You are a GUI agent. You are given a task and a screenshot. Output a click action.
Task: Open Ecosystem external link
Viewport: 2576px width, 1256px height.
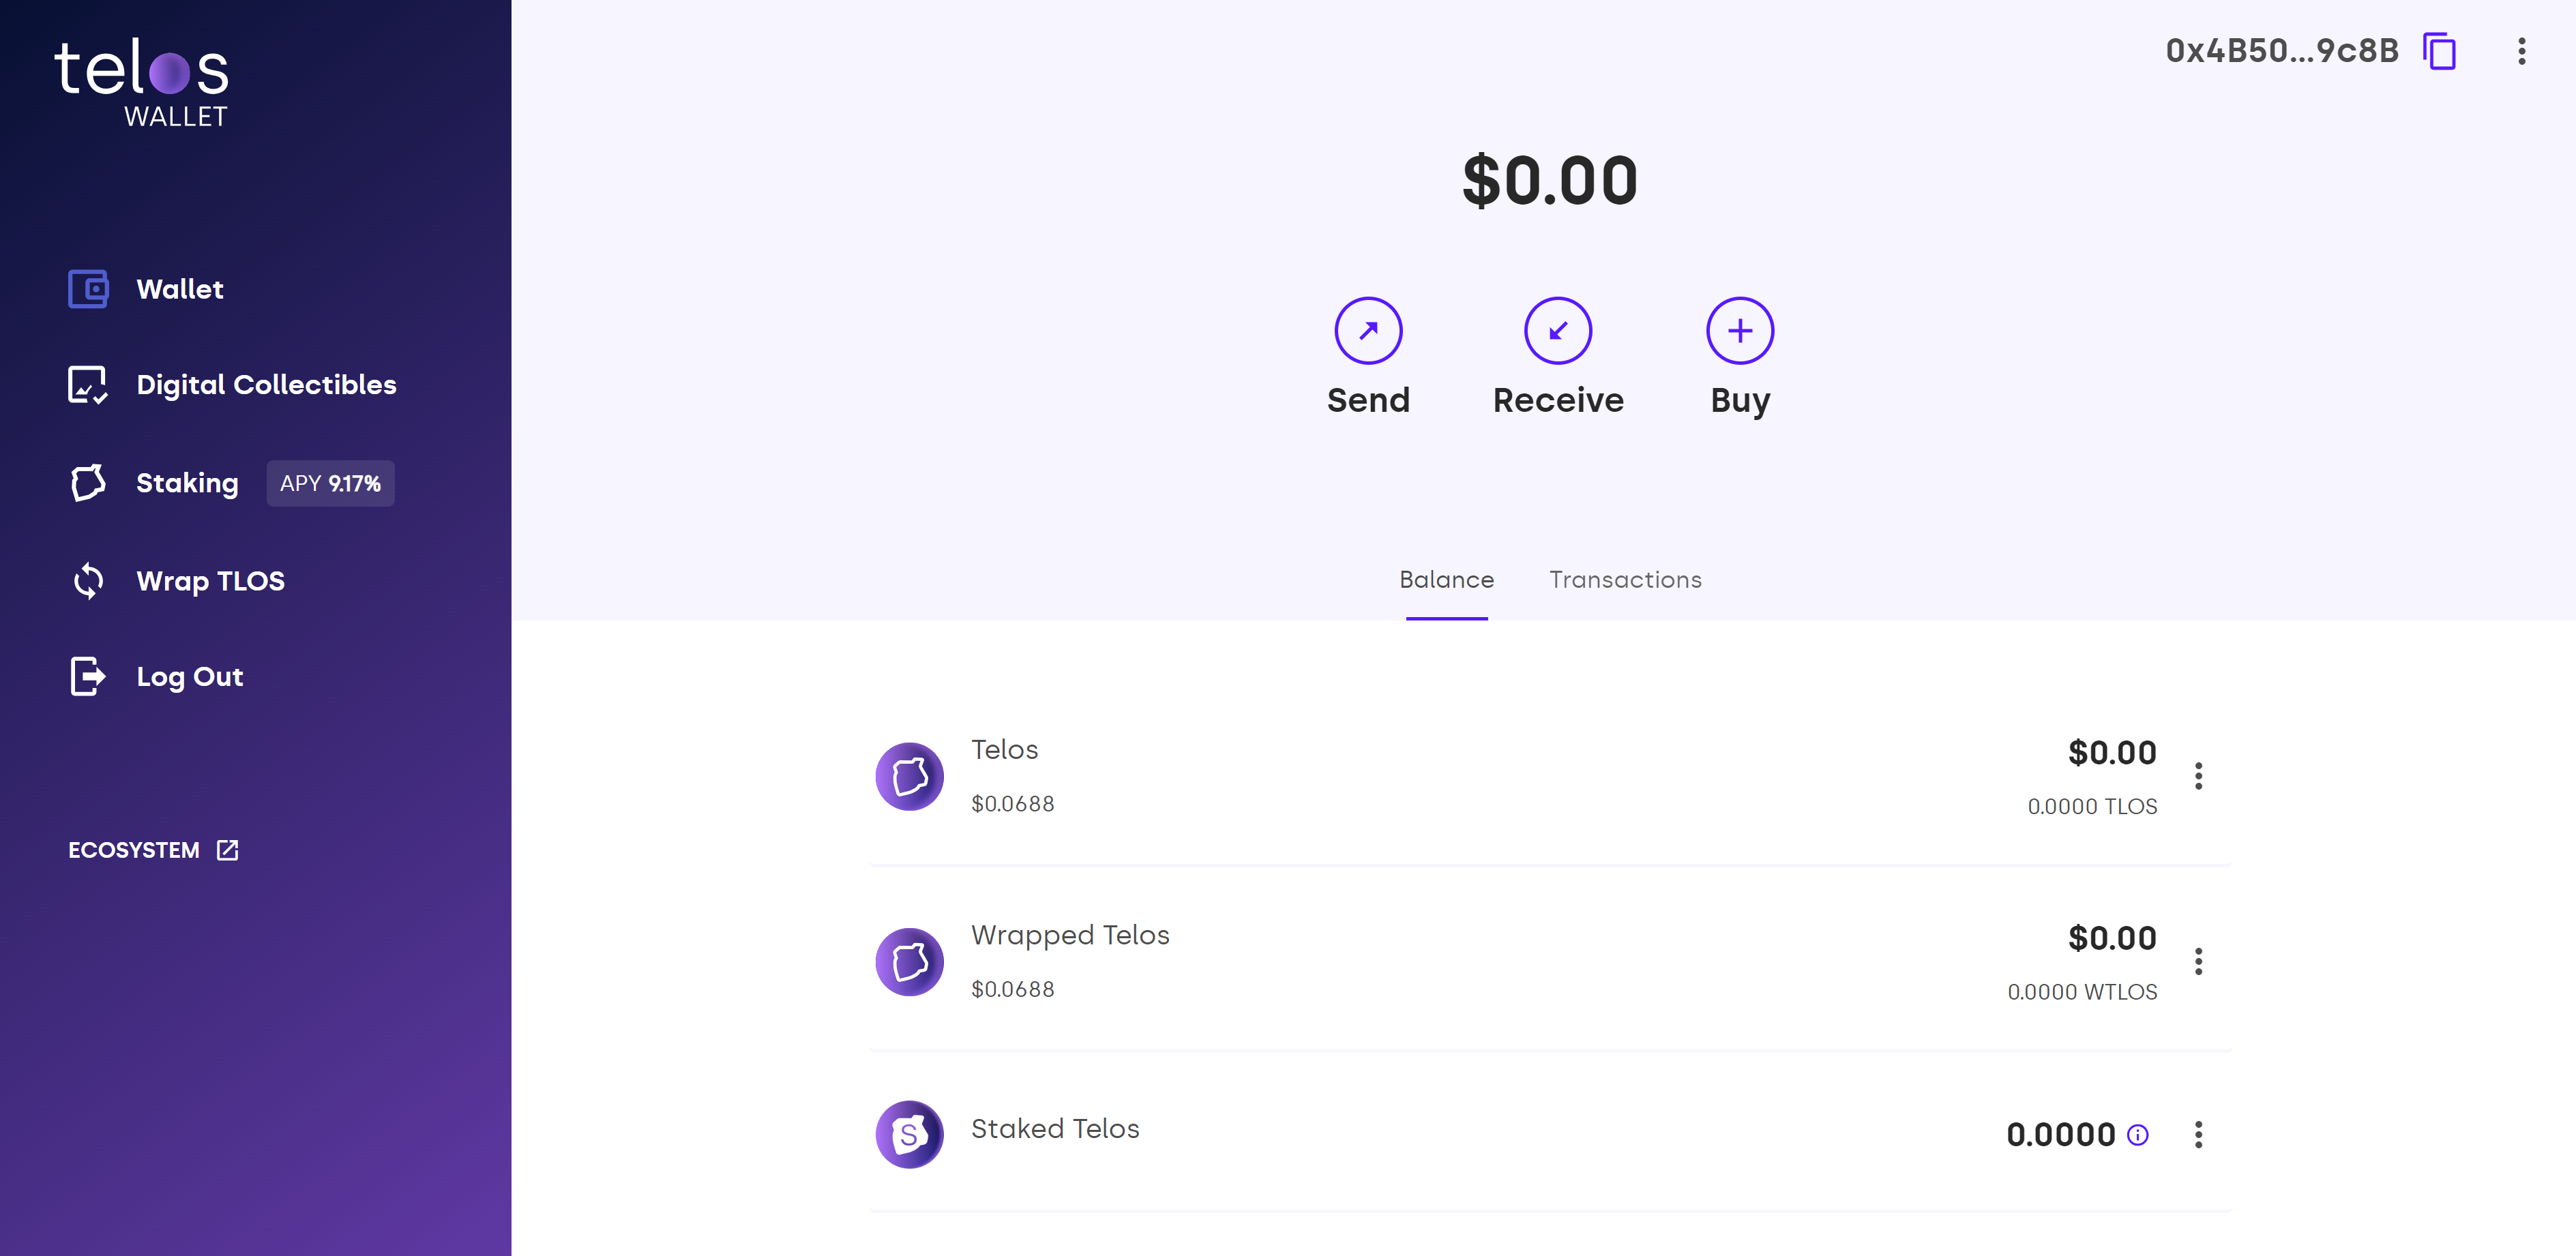pyautogui.click(x=153, y=849)
